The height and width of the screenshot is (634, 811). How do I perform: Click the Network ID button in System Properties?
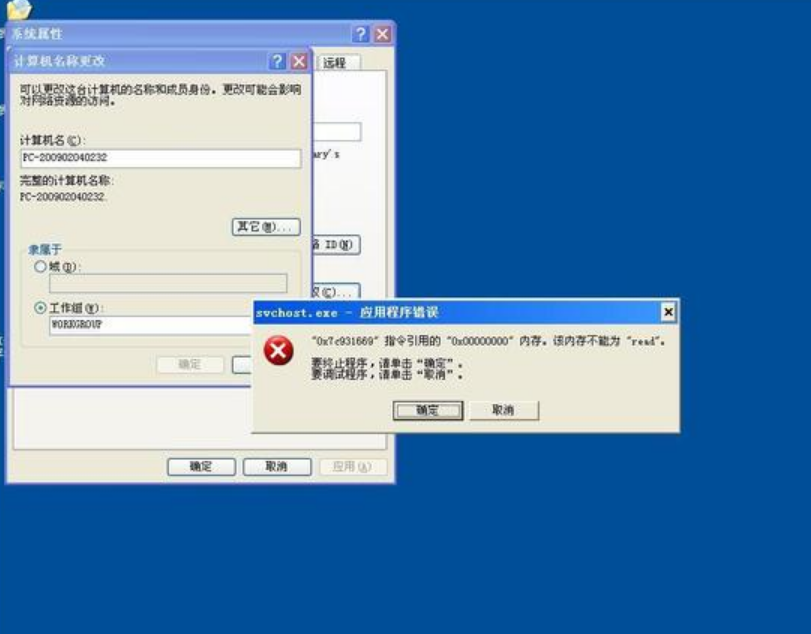click(336, 245)
